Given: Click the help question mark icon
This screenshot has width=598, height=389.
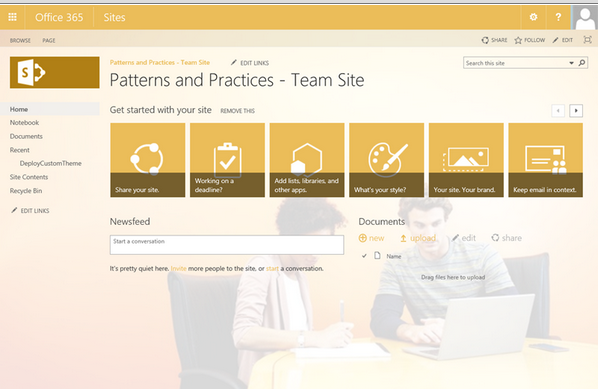Looking at the screenshot, I should coord(558,17).
